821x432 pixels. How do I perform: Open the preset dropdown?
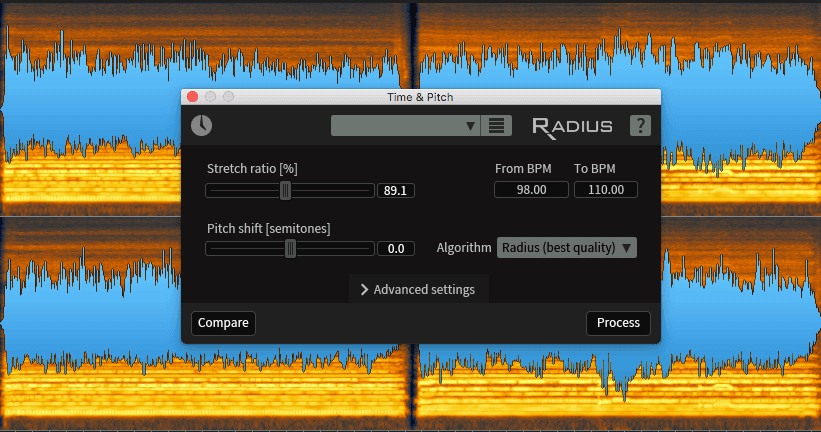coord(405,126)
